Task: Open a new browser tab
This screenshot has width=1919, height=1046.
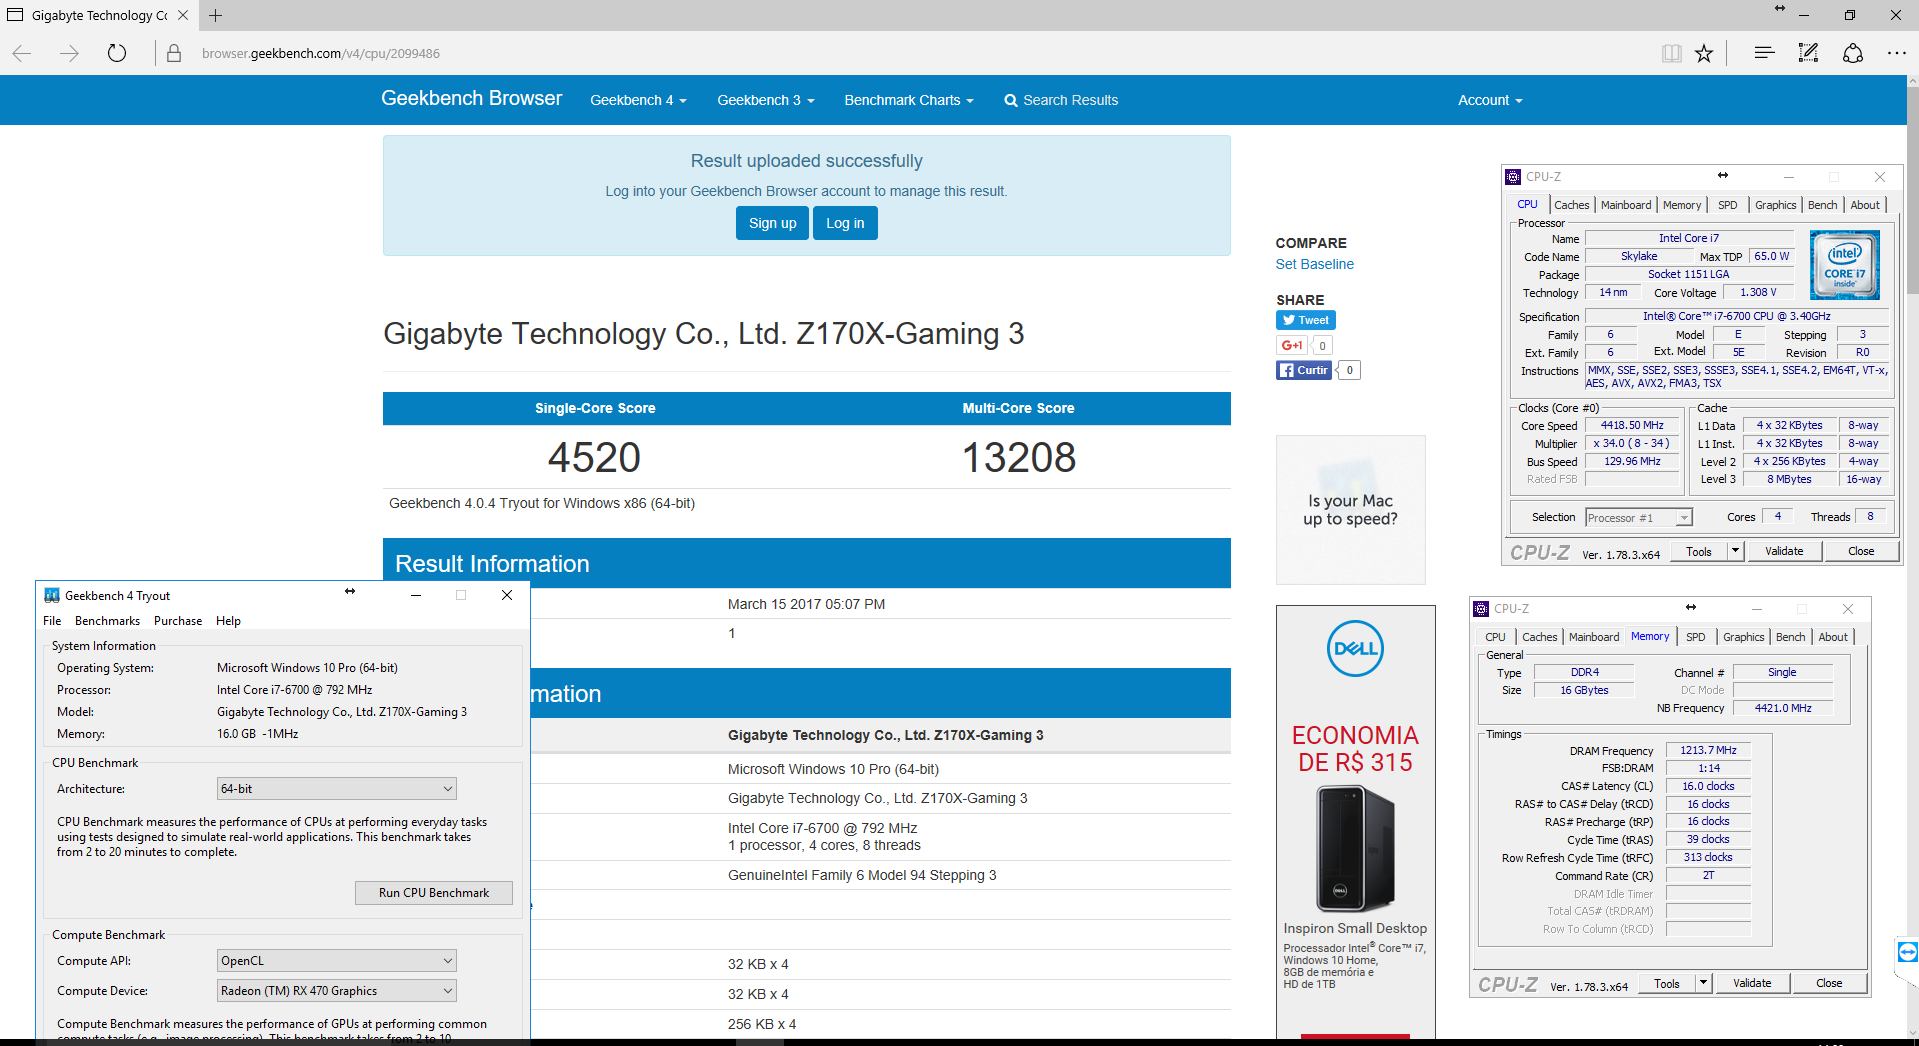Action: [x=215, y=15]
